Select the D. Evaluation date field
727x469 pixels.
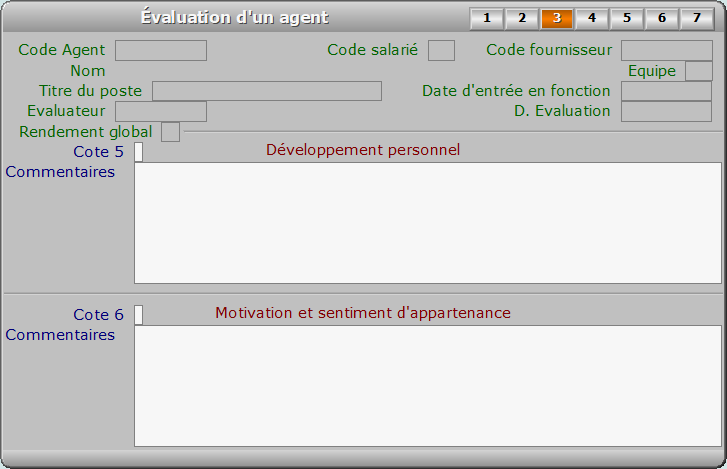(x=667, y=111)
